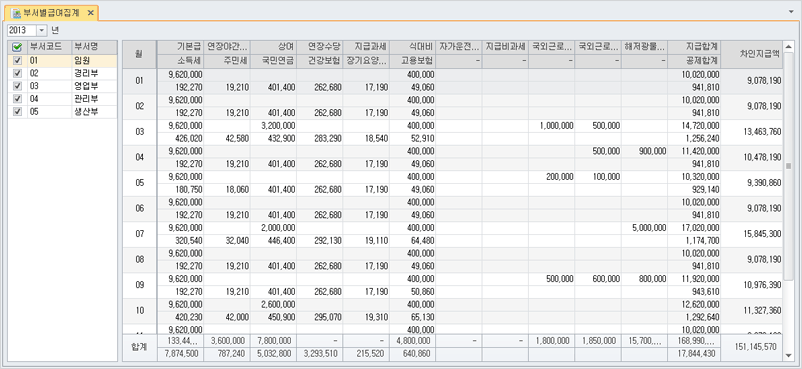Click the 주민세 column header
The image size is (802, 369).
tap(227, 61)
